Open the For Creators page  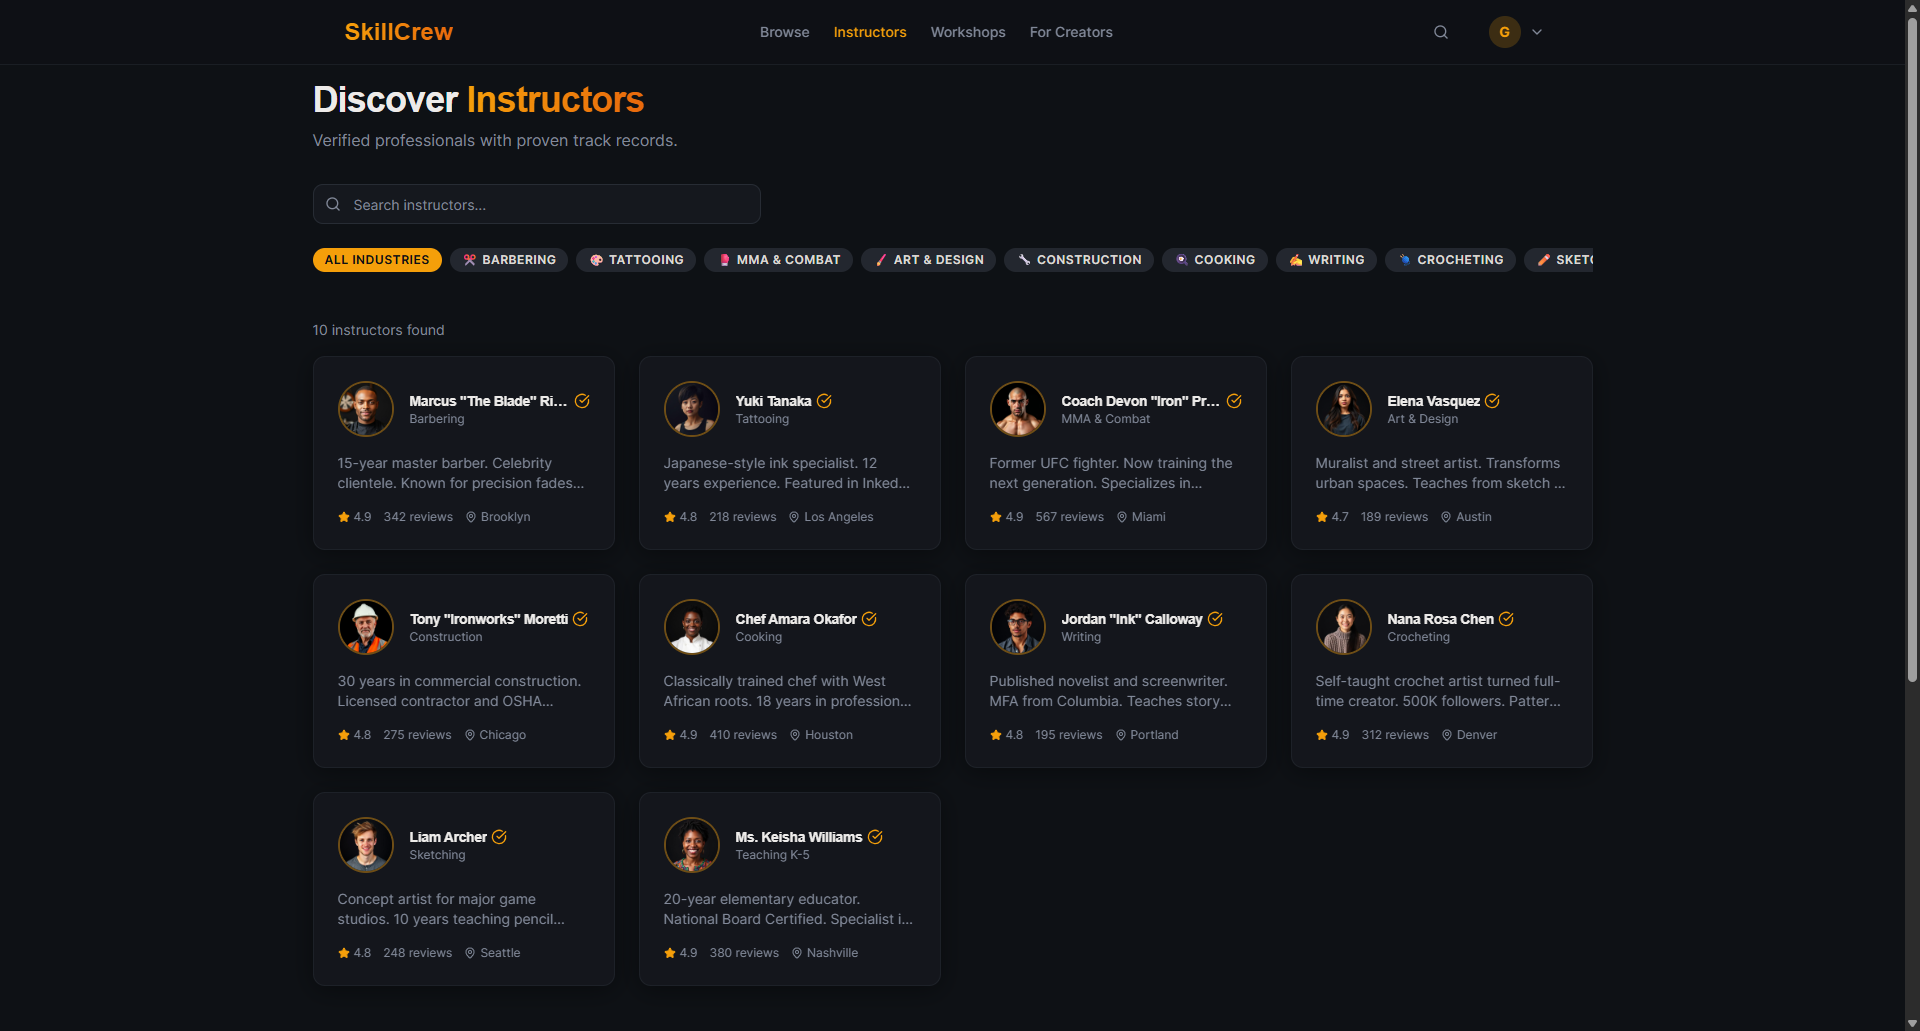1071,32
